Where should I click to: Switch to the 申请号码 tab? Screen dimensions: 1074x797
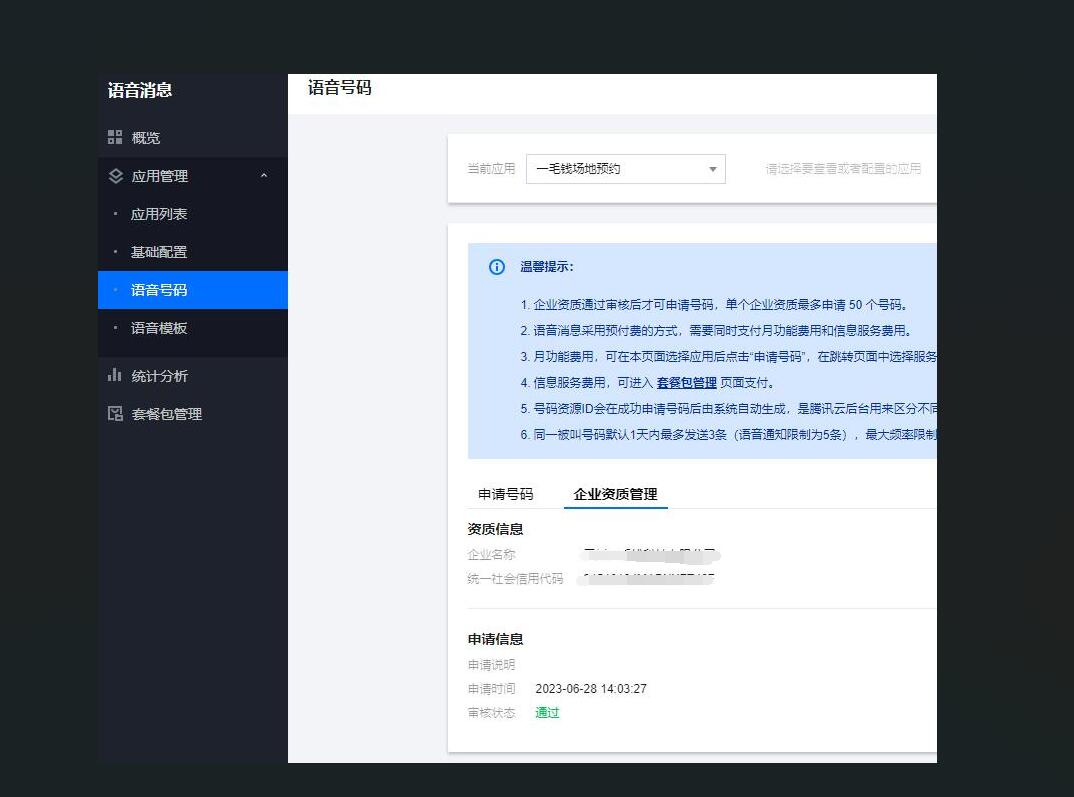coord(505,494)
